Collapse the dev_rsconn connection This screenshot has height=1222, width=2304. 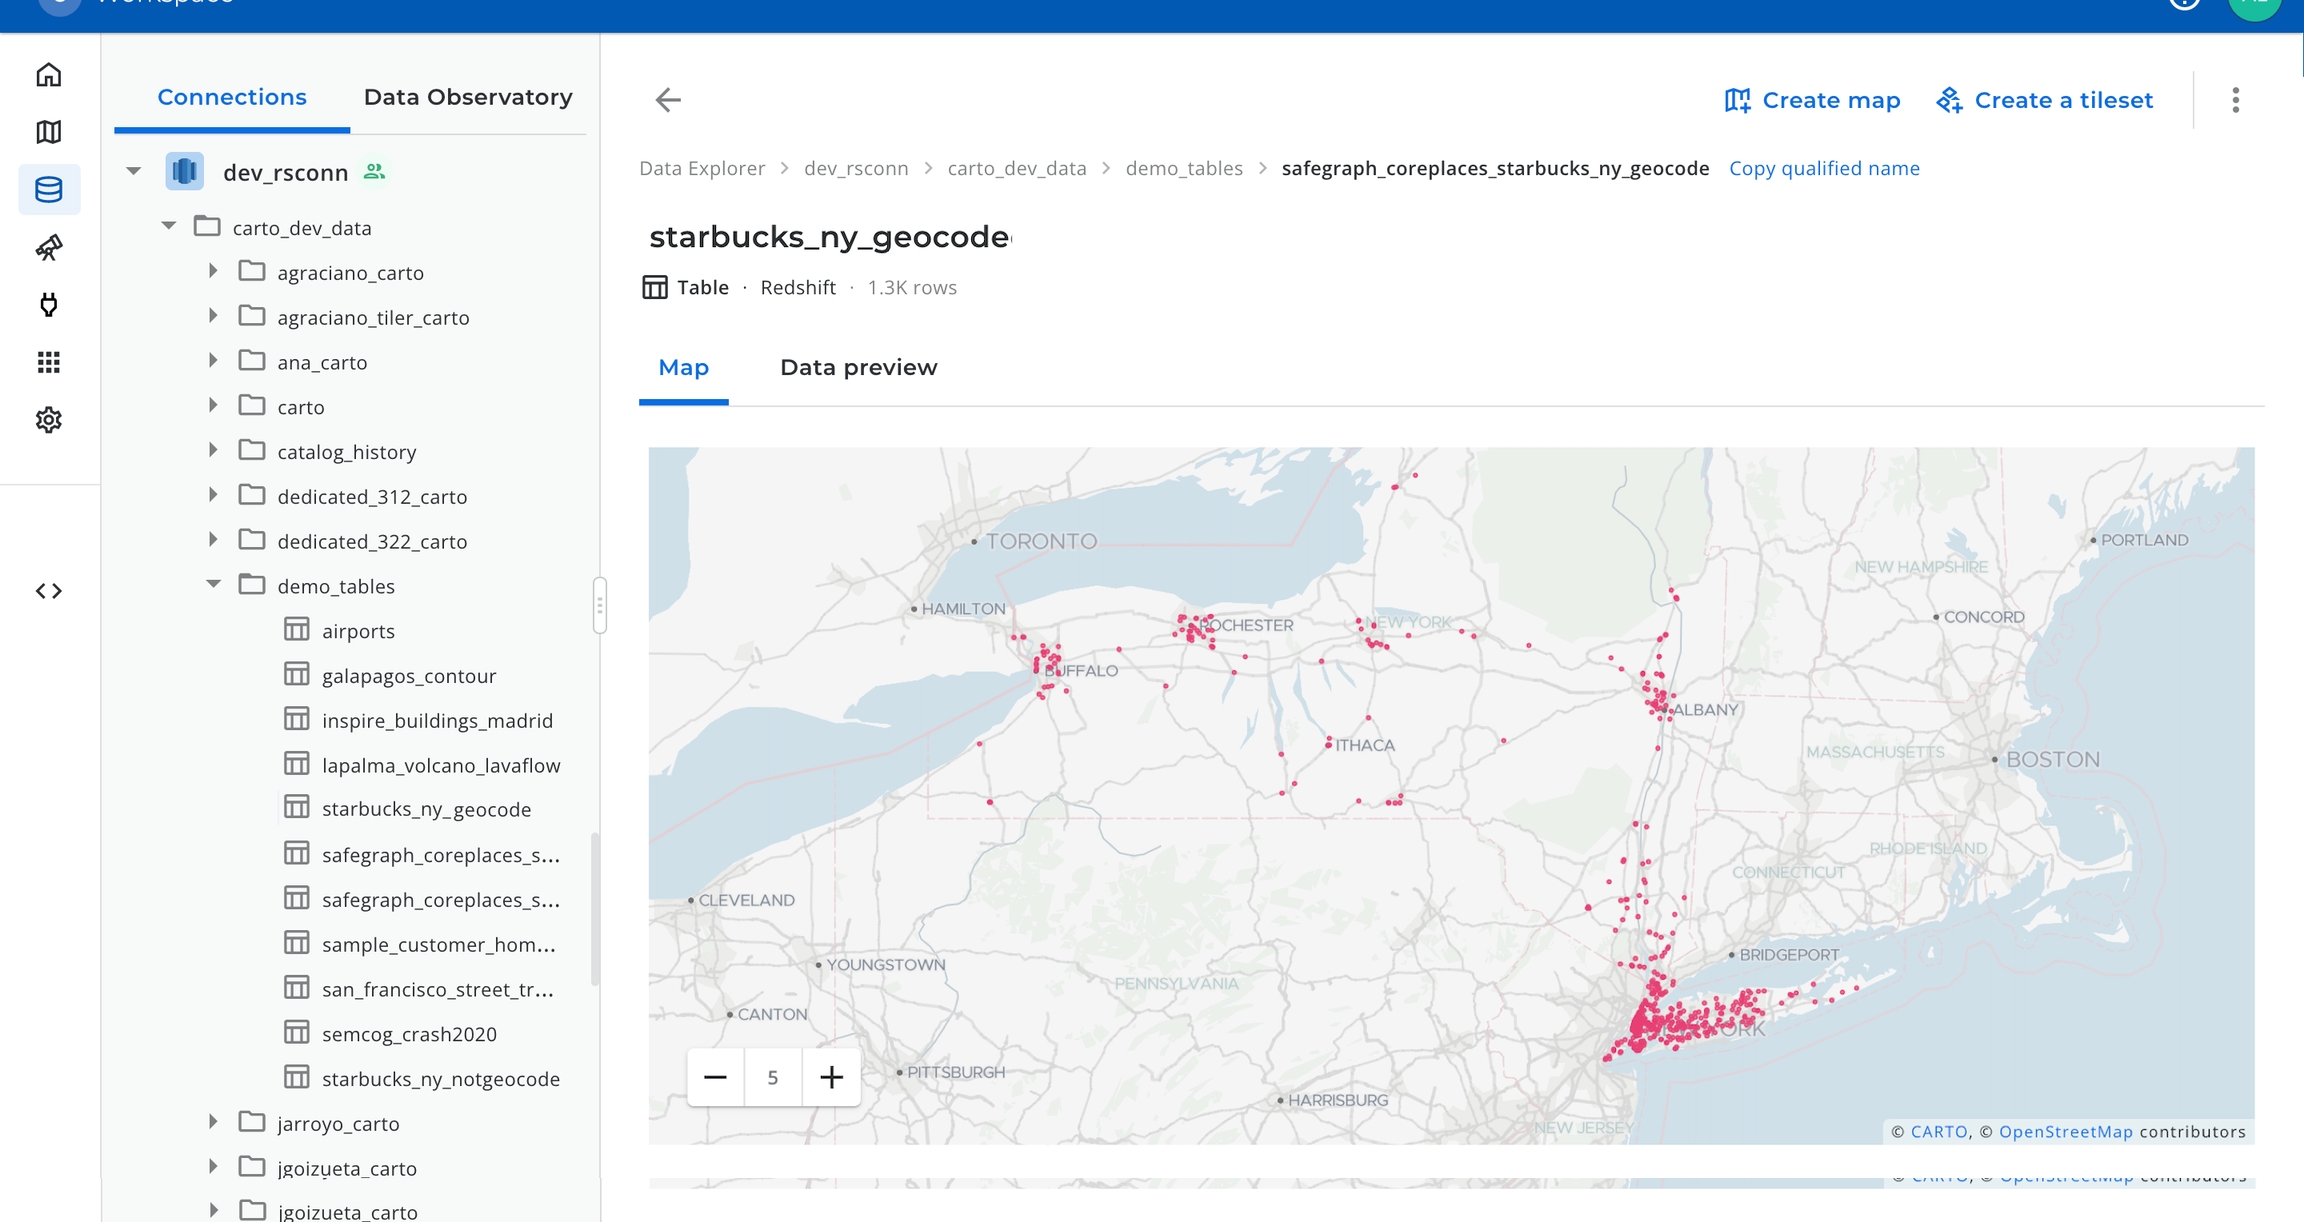tap(134, 171)
